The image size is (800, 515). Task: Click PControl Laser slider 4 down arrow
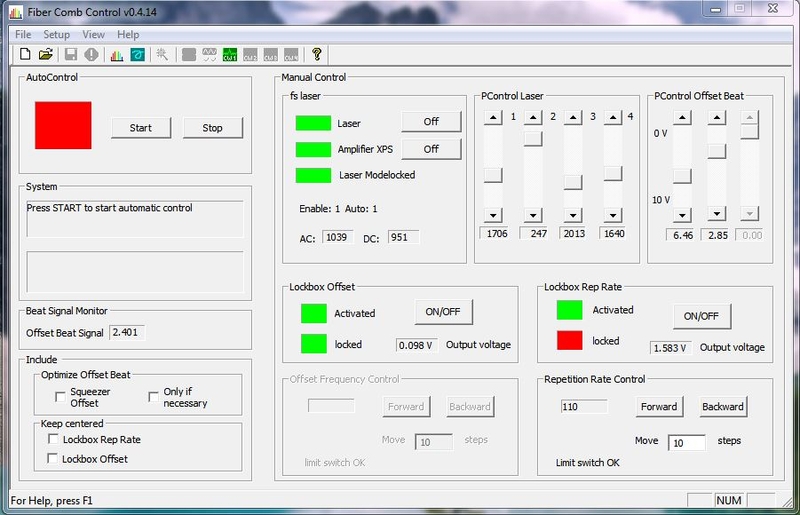(613, 215)
